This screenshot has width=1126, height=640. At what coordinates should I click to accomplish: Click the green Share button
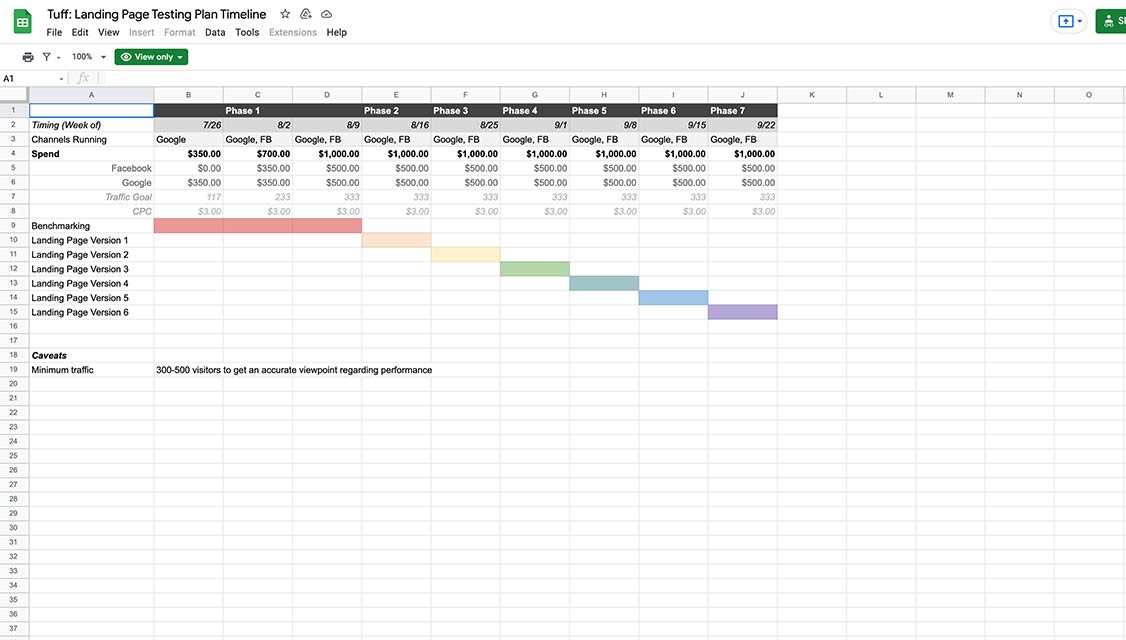1112,21
